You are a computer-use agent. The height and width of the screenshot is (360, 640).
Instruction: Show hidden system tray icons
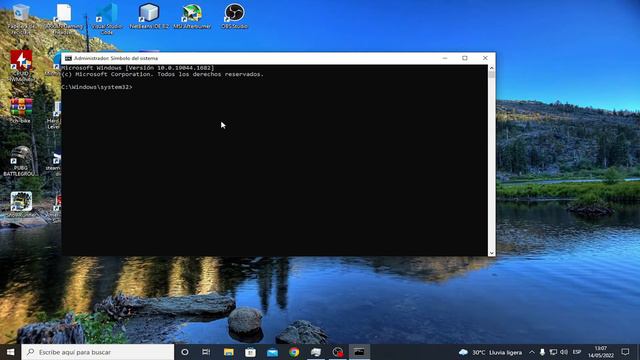click(x=532, y=352)
